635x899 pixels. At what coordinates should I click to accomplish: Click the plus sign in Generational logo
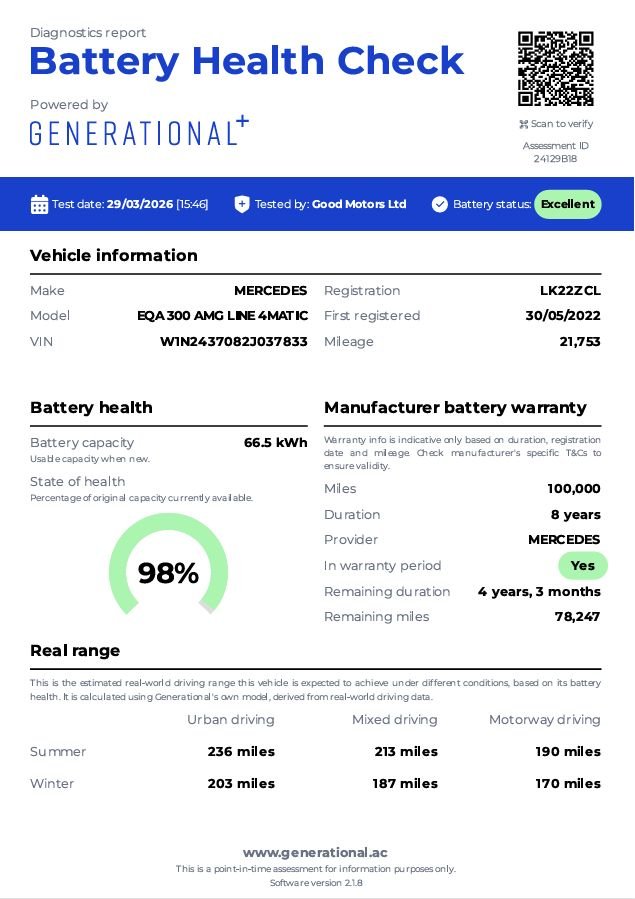tap(242, 122)
